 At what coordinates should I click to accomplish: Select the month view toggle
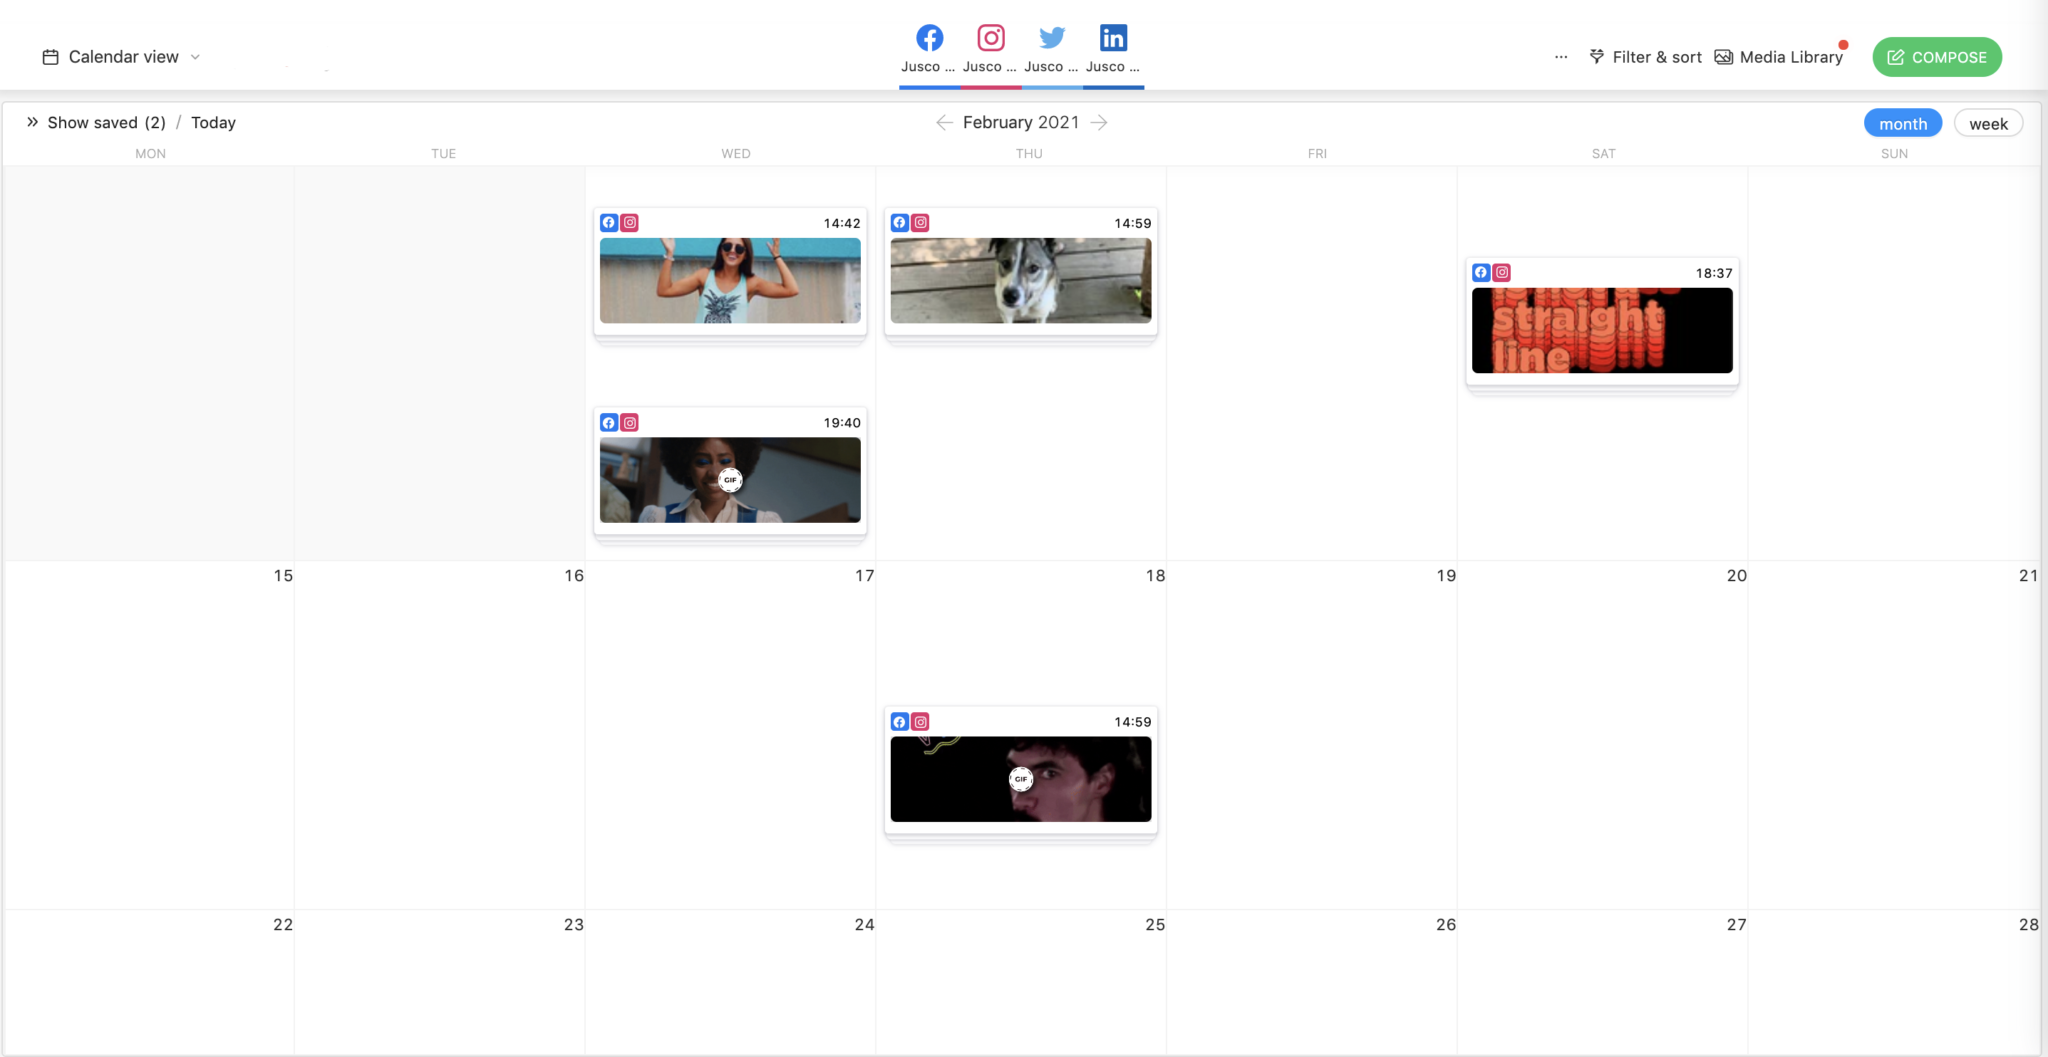[1901, 122]
